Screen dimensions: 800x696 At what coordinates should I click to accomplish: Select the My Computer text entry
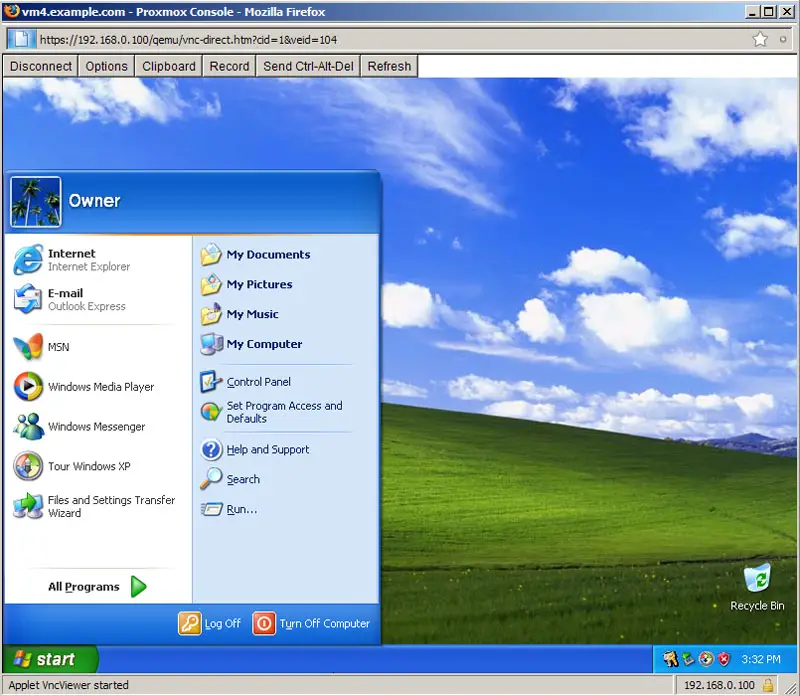[x=264, y=344]
